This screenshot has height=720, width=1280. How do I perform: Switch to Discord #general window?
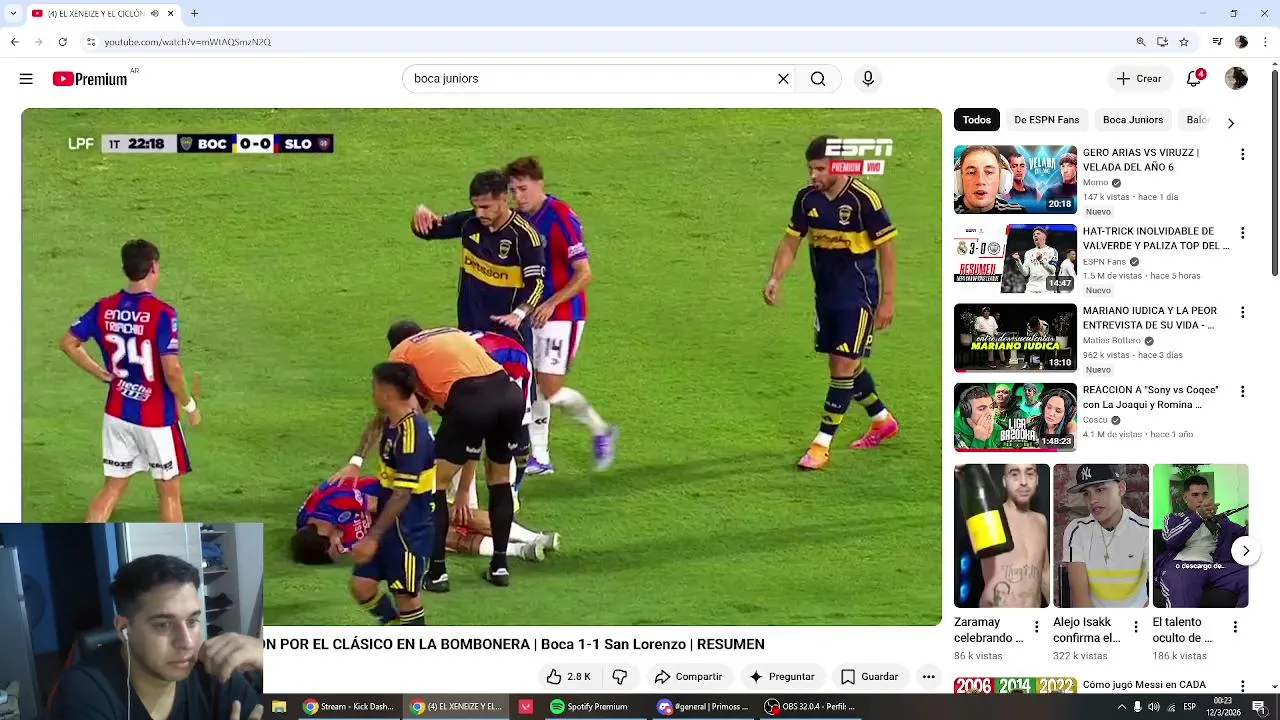click(703, 707)
